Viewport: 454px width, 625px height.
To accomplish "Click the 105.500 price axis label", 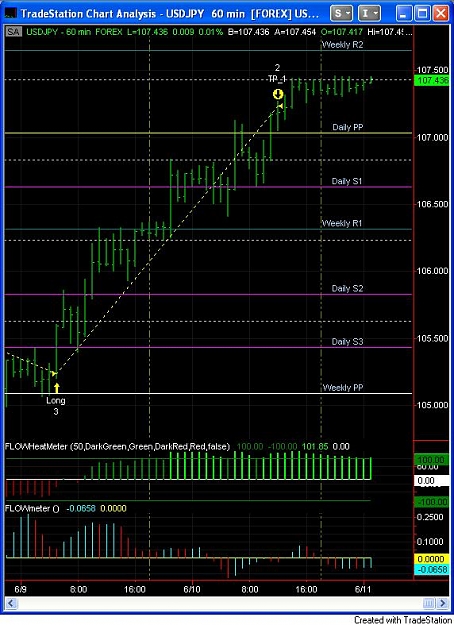I will point(432,338).
